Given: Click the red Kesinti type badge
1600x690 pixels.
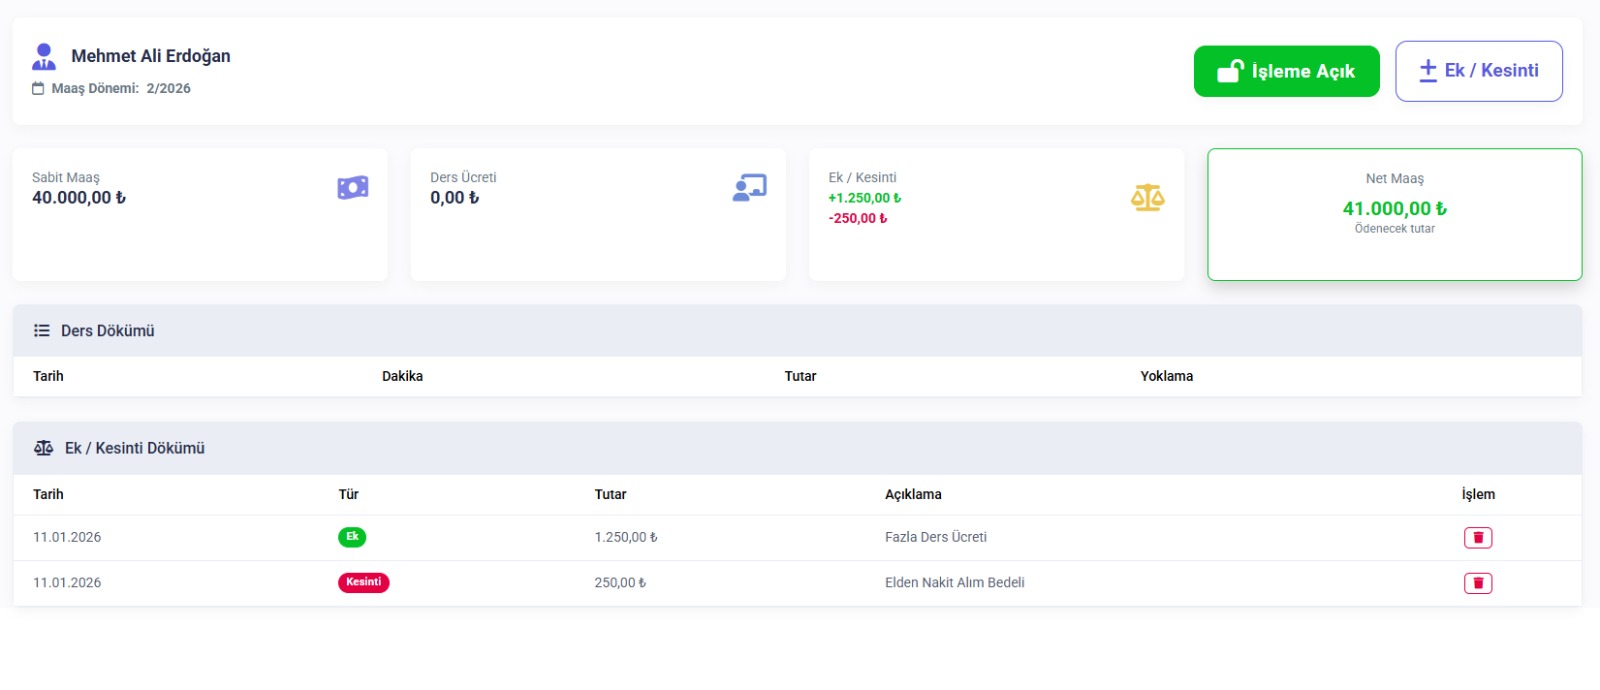Looking at the screenshot, I should 363,582.
